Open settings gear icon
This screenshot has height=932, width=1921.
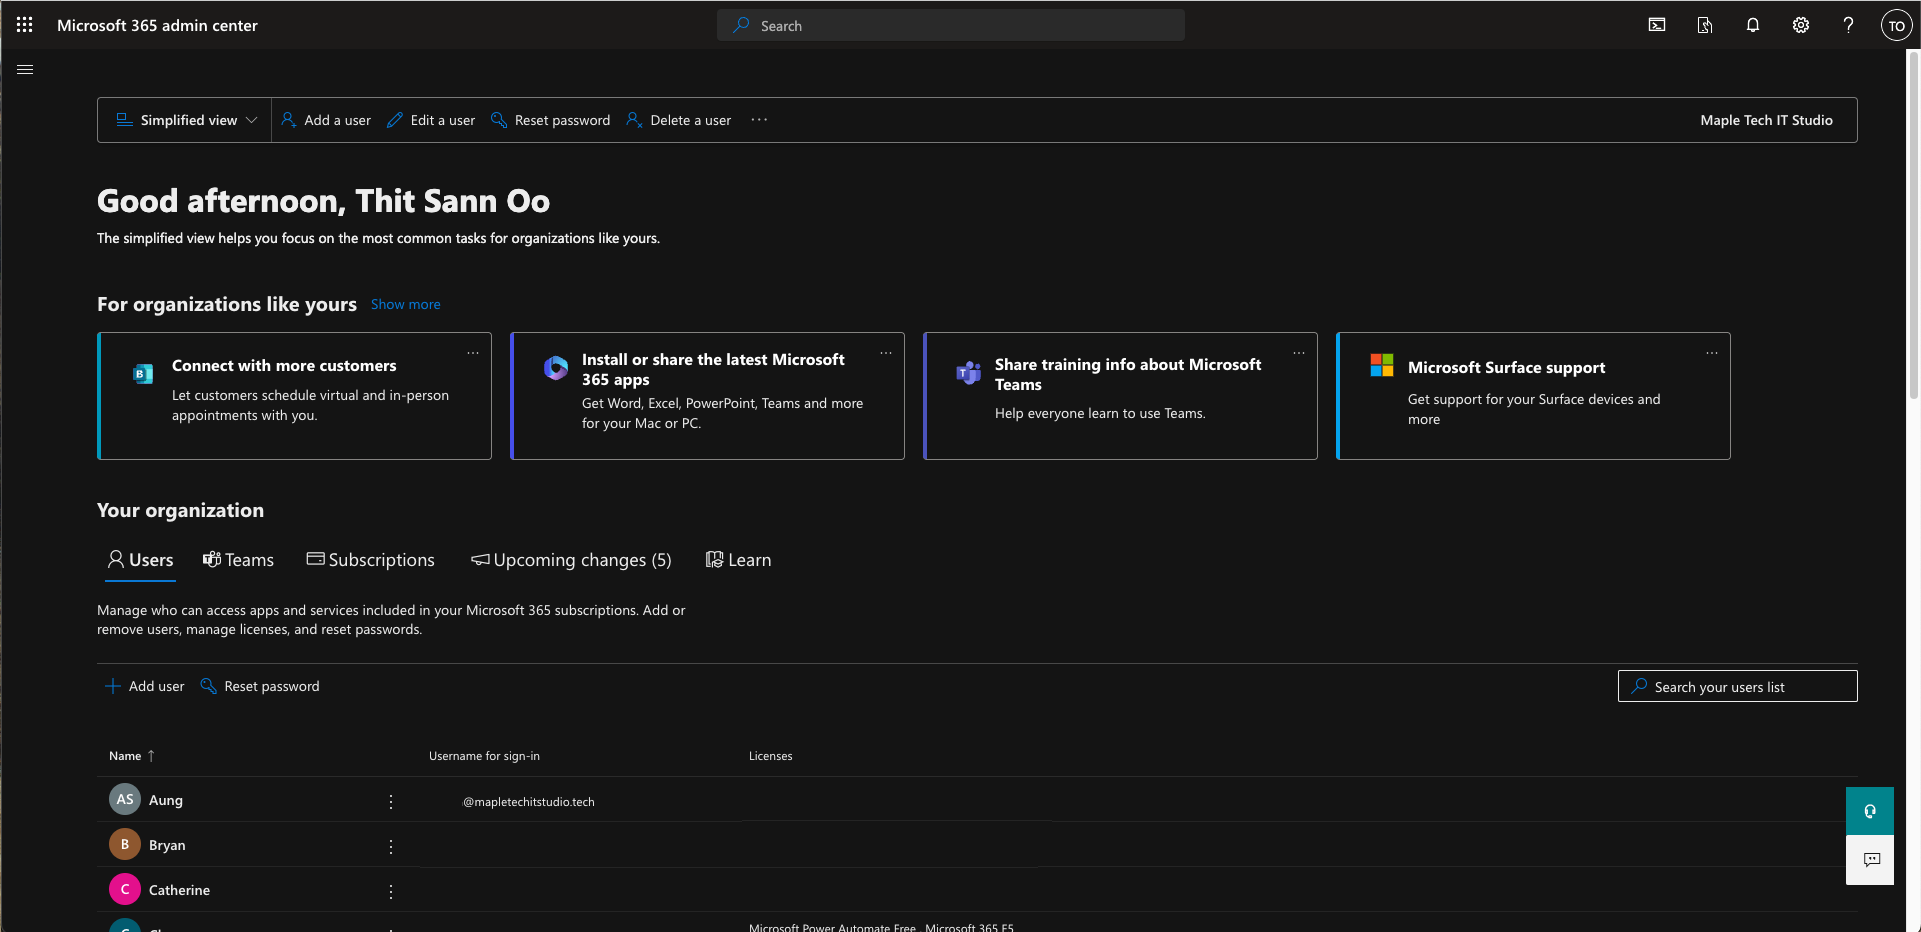click(x=1801, y=25)
